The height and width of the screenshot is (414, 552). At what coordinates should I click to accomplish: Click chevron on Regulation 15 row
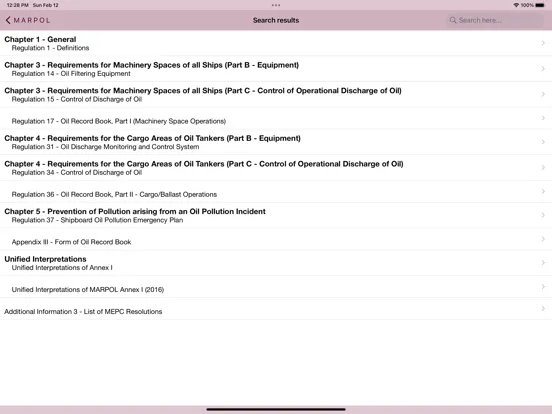tap(543, 94)
